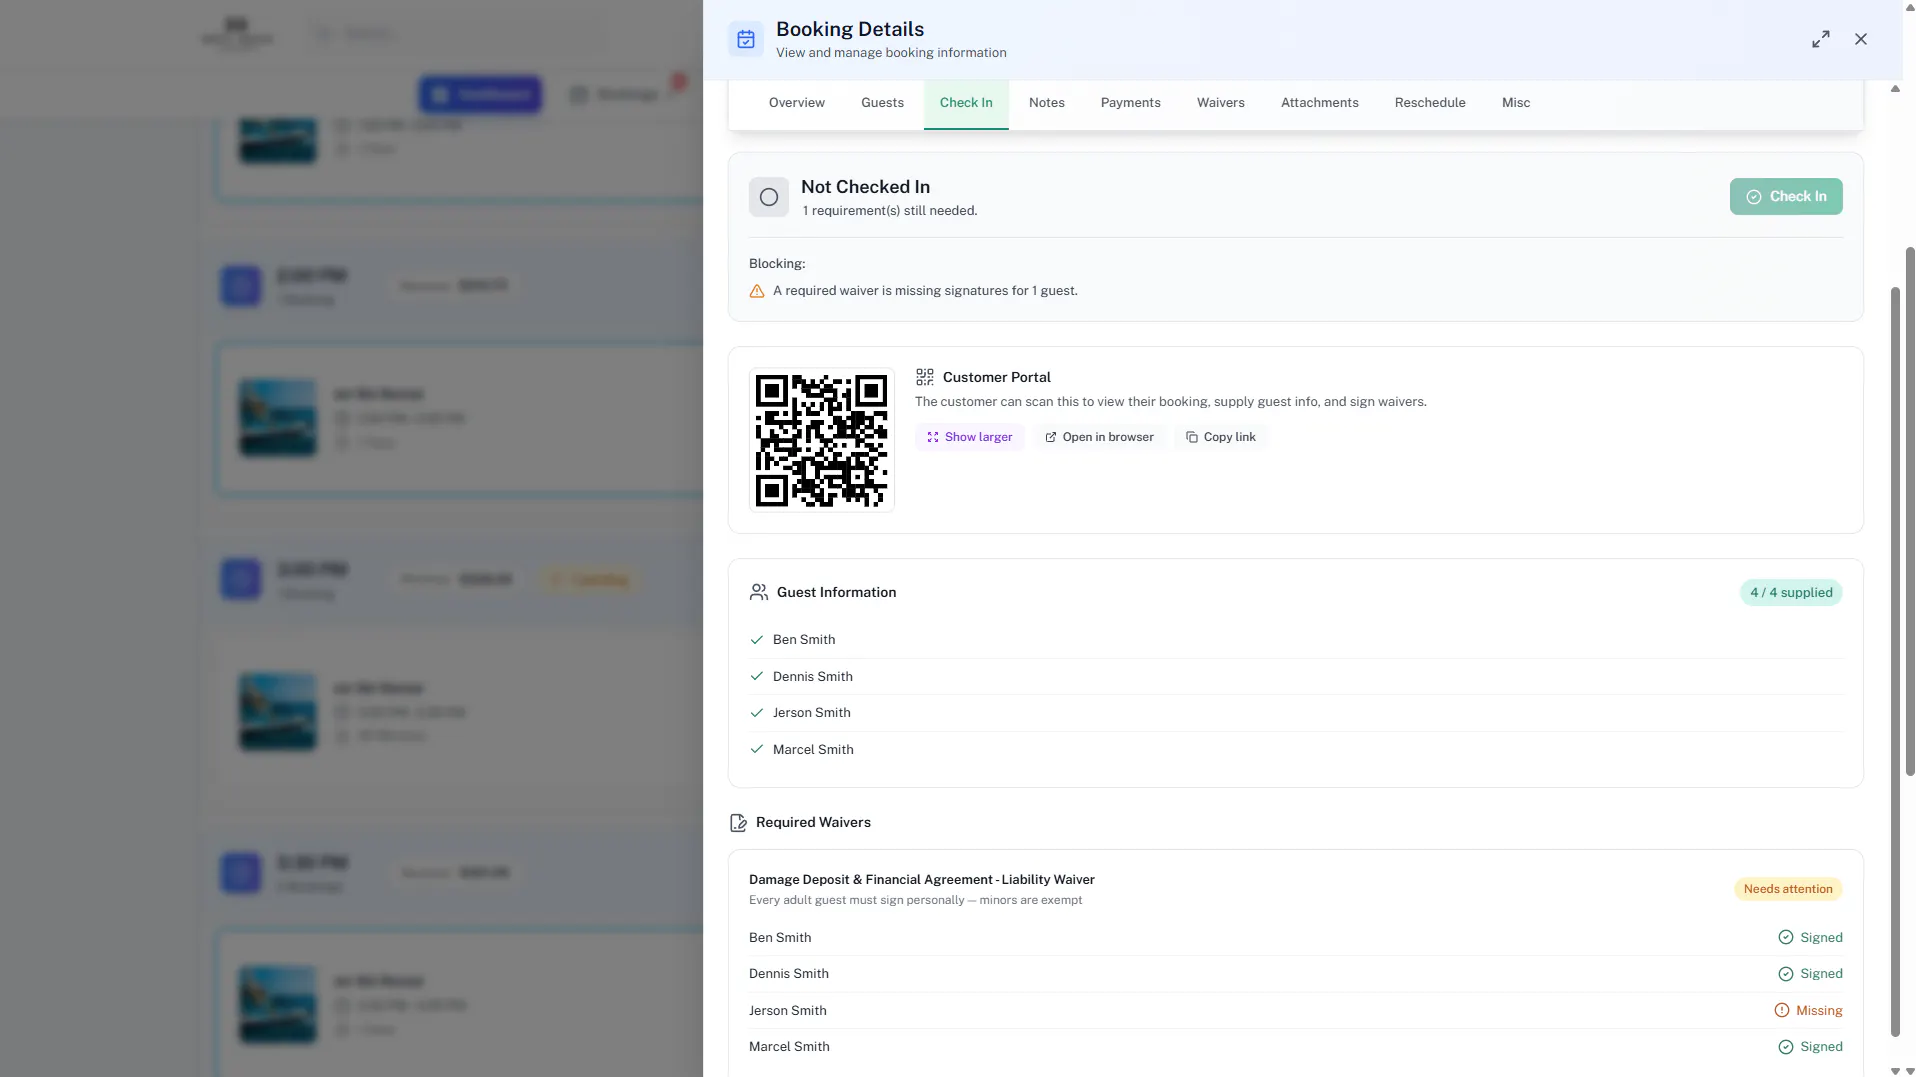Image resolution: width=1916 pixels, height=1077 pixels.
Task: Click the blocking warning triangle icon
Action: (757, 291)
